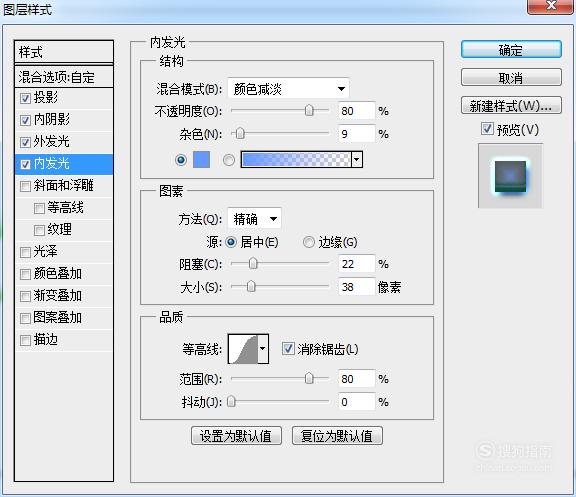Viewport: 576px width, 497px height.
Task: Select the 描边 style entry
Action: 64,340
